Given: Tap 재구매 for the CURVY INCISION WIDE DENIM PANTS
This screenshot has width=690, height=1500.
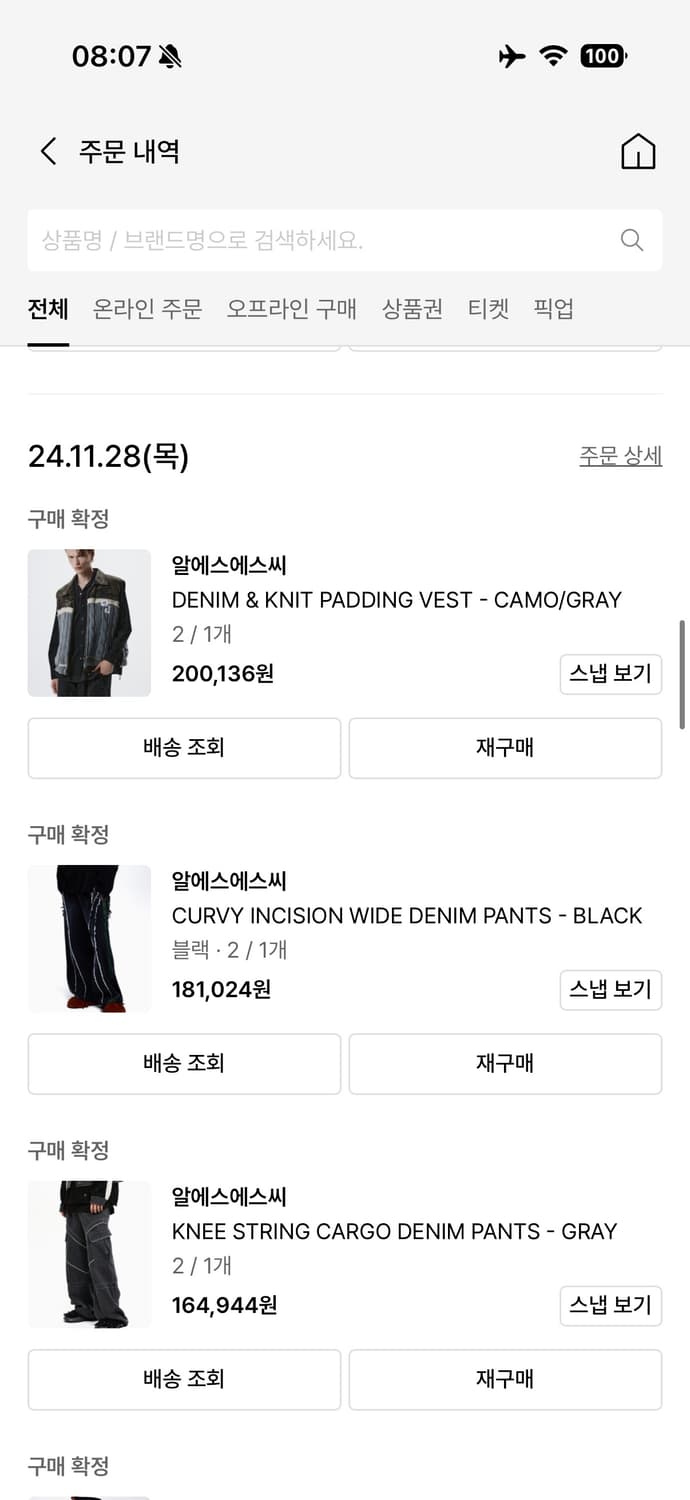Looking at the screenshot, I should [505, 1064].
